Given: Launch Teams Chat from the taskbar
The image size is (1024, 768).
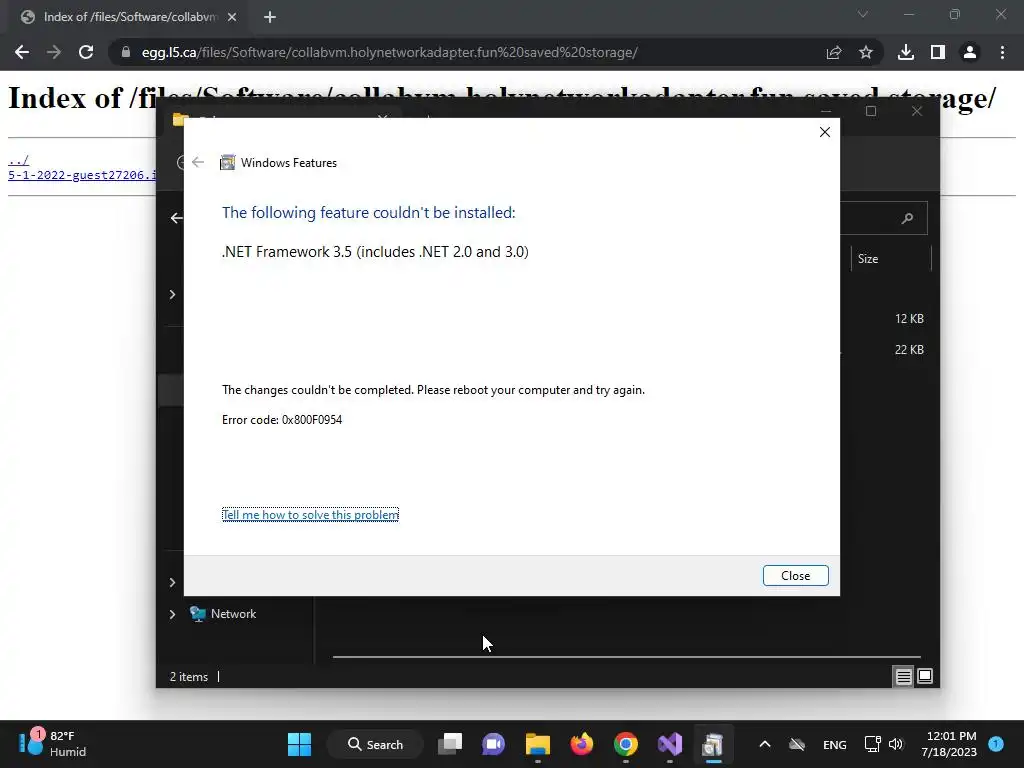Looking at the screenshot, I should 493,744.
